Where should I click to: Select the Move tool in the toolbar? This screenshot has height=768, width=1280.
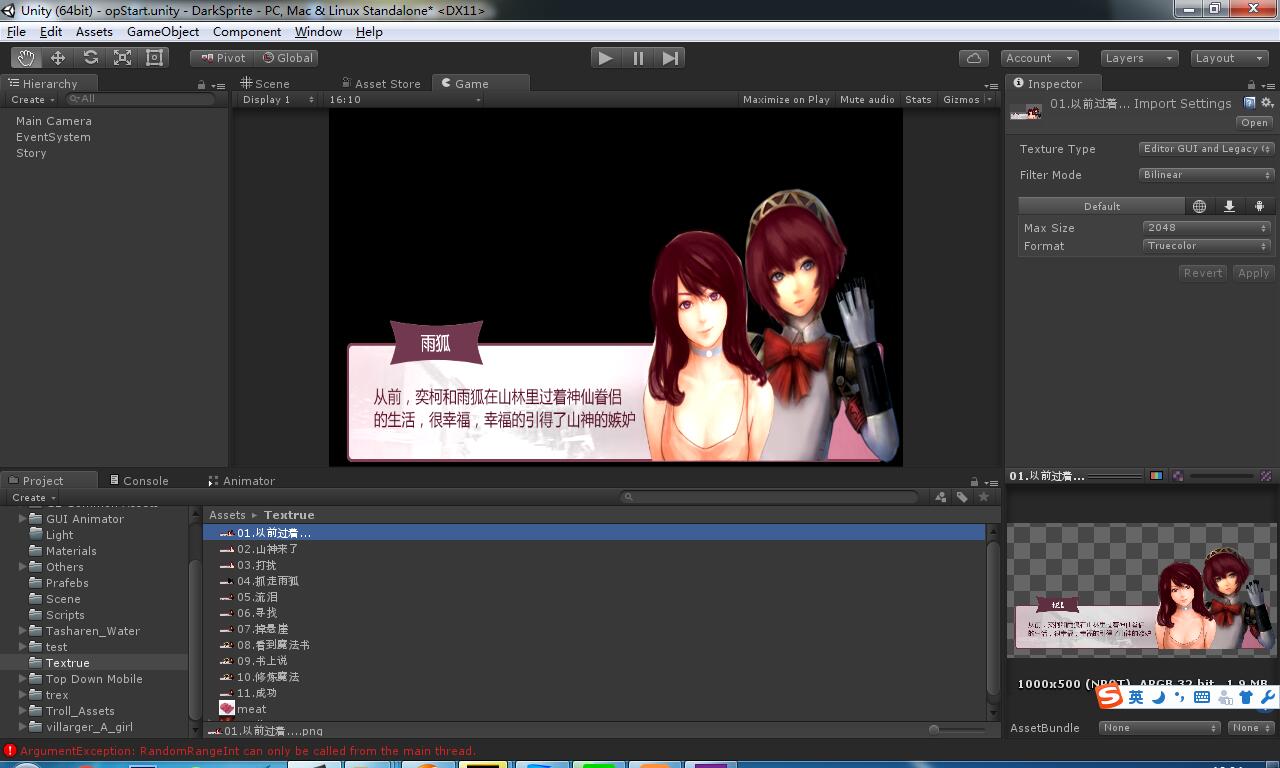[58, 58]
